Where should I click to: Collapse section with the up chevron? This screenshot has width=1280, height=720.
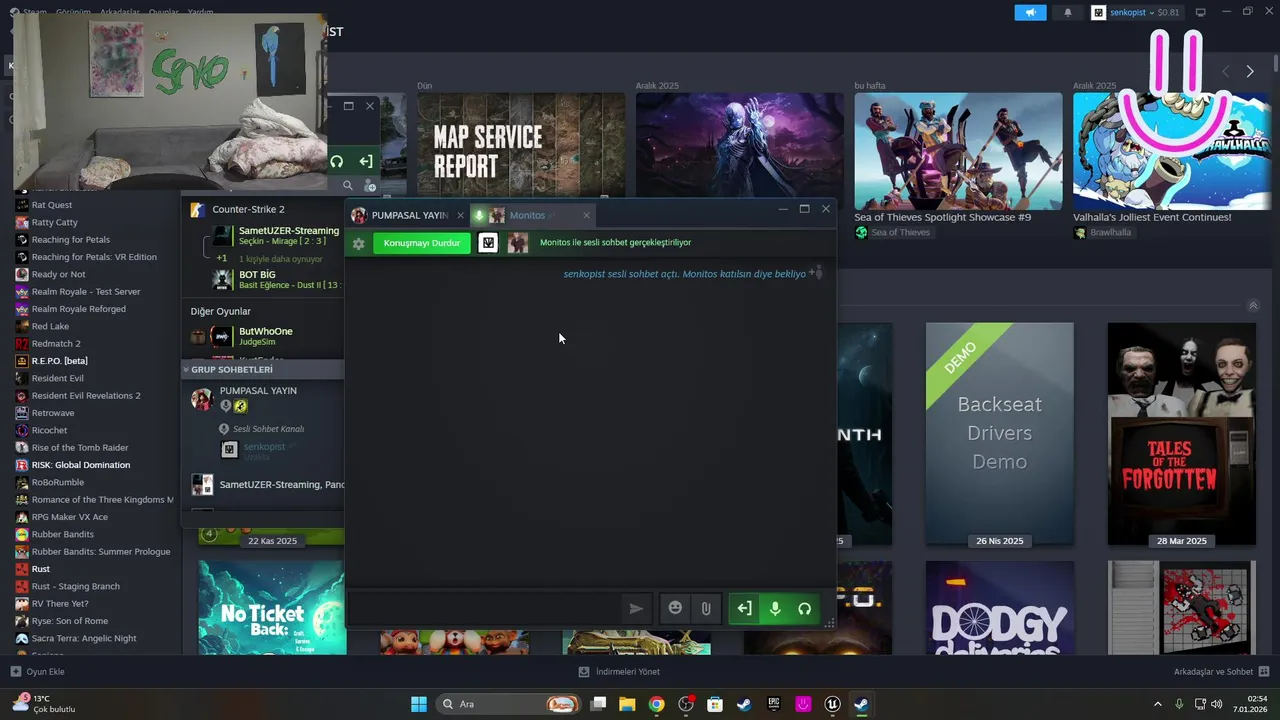tap(1253, 305)
